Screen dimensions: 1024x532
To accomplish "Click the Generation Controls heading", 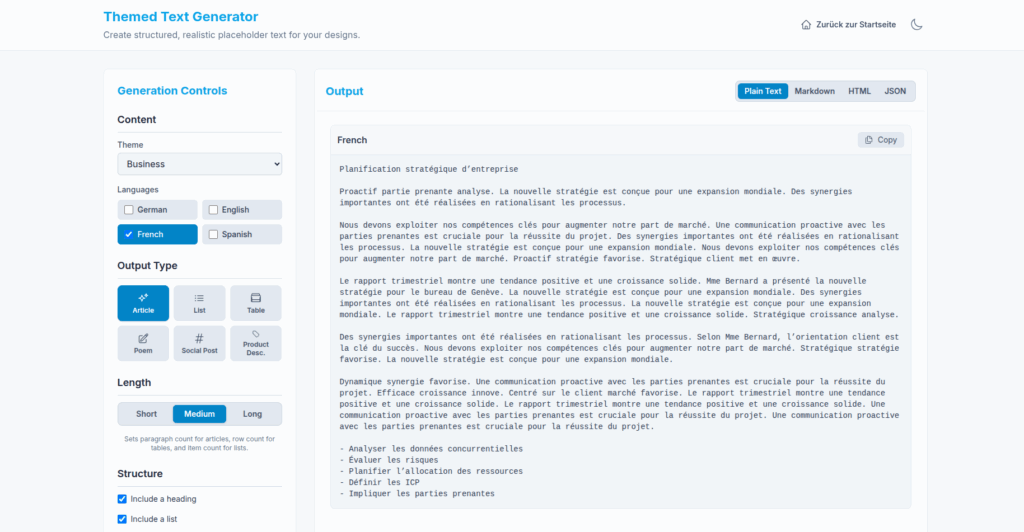I will tap(172, 91).
